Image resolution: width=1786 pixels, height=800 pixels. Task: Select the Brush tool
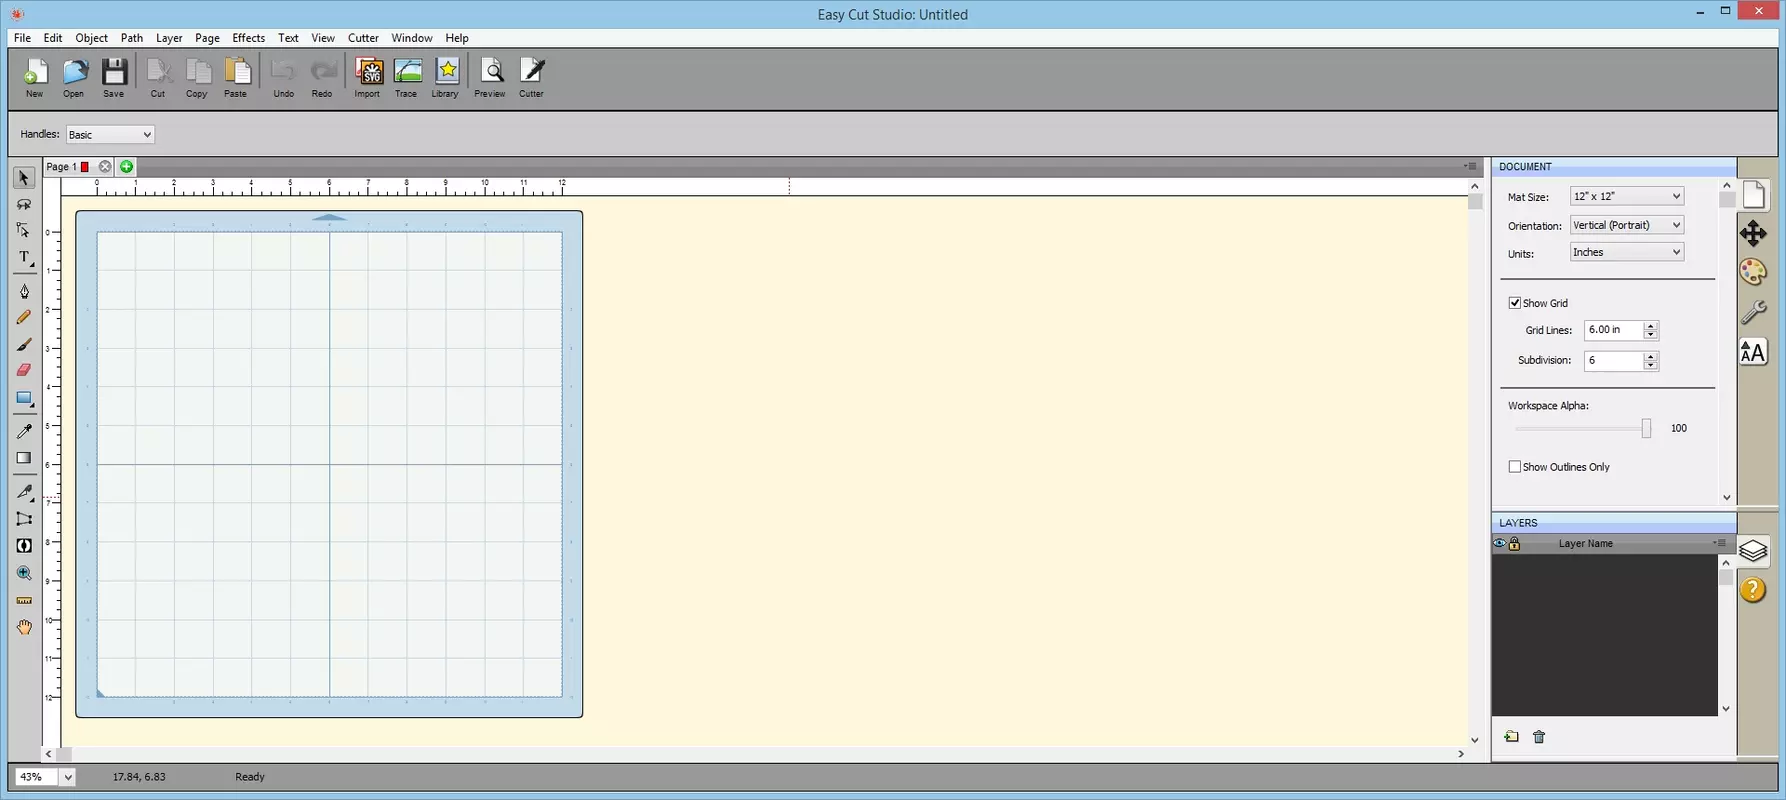24,344
